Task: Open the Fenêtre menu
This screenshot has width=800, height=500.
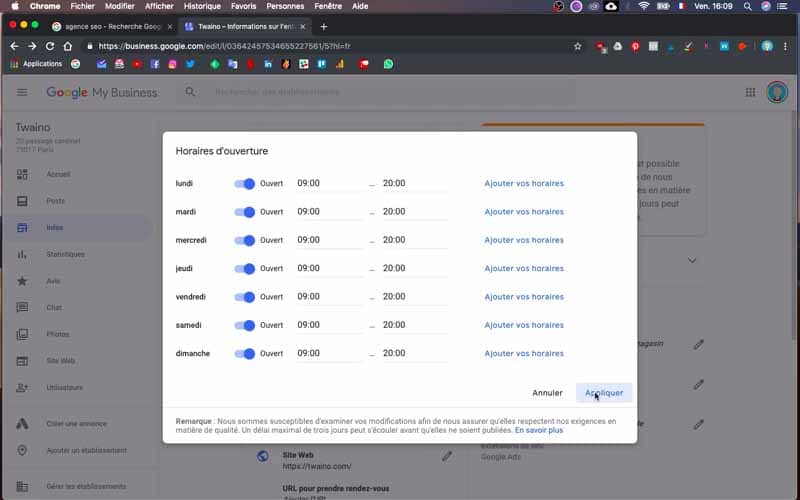Action: tap(328, 6)
